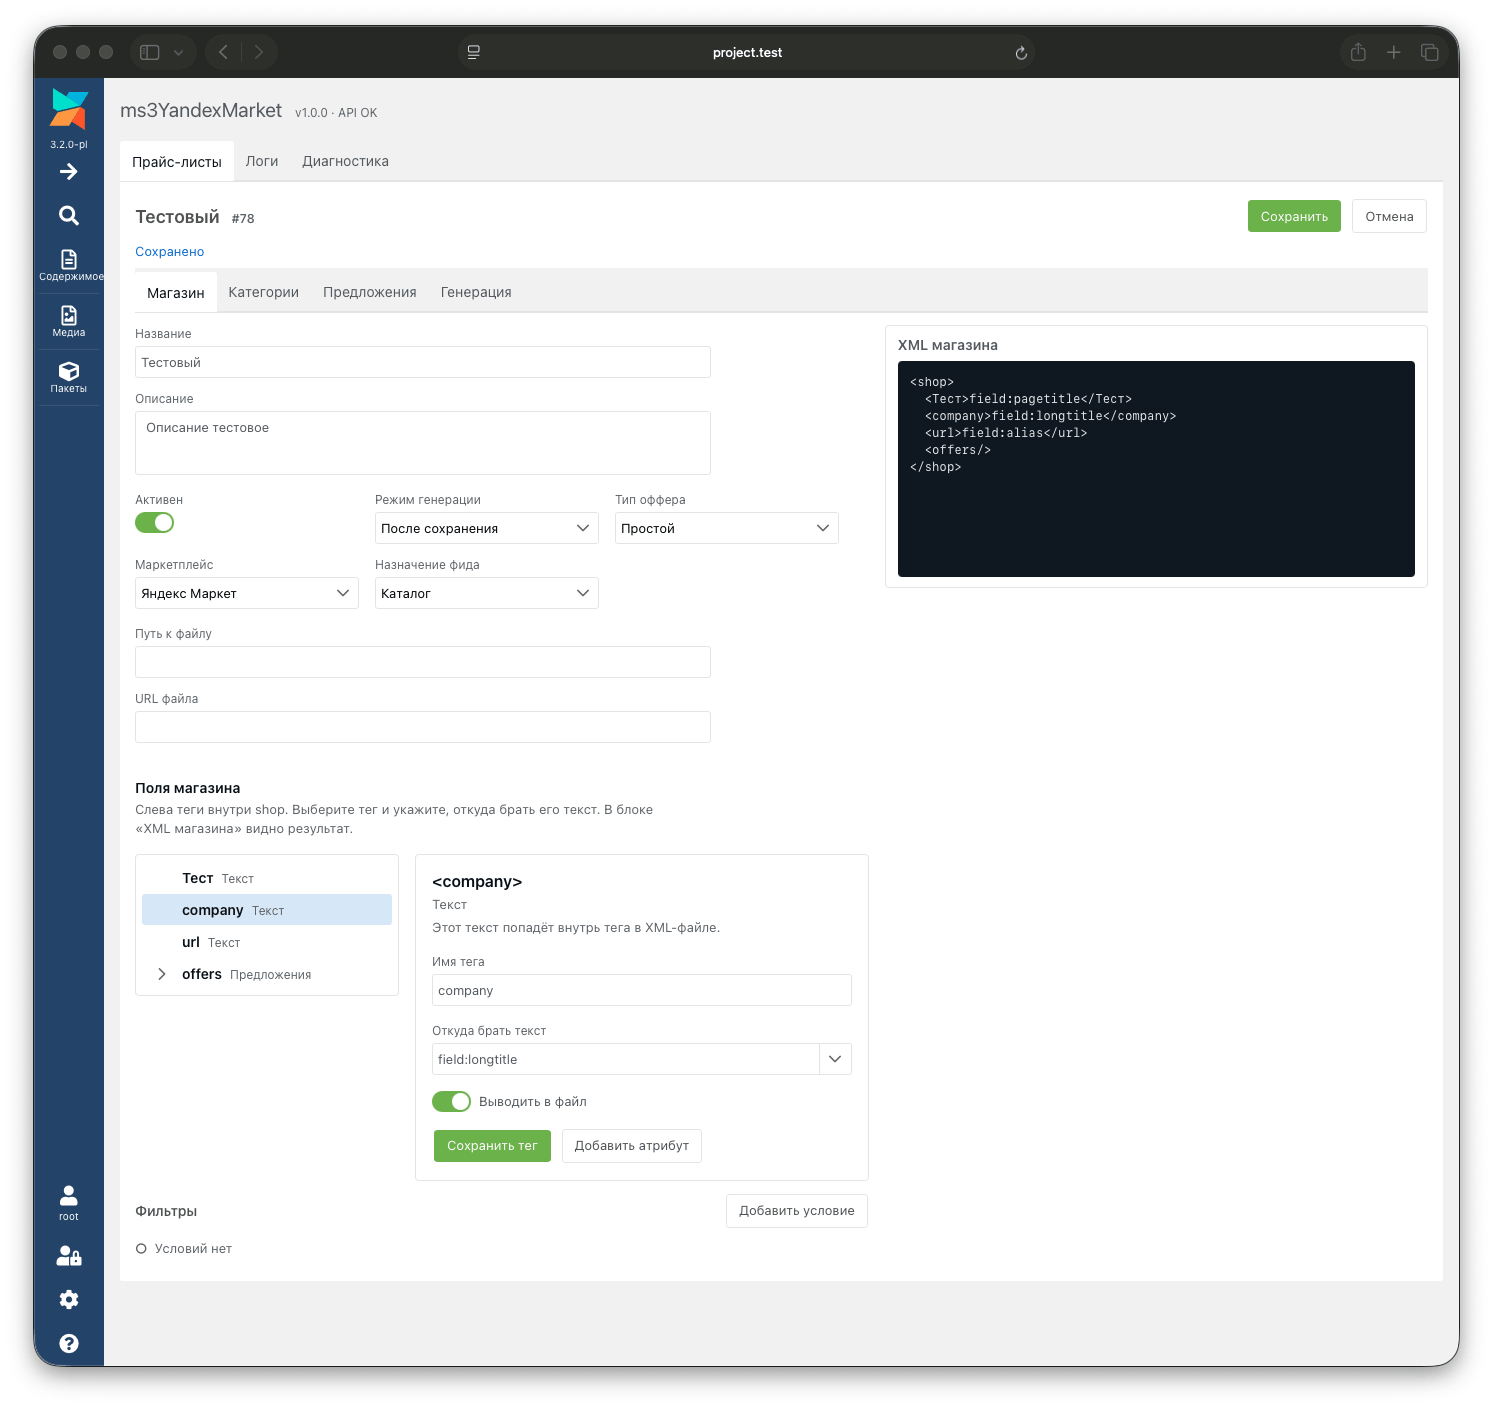This screenshot has width=1493, height=1408.
Task: Toggle the Активен switch
Action: [155, 523]
